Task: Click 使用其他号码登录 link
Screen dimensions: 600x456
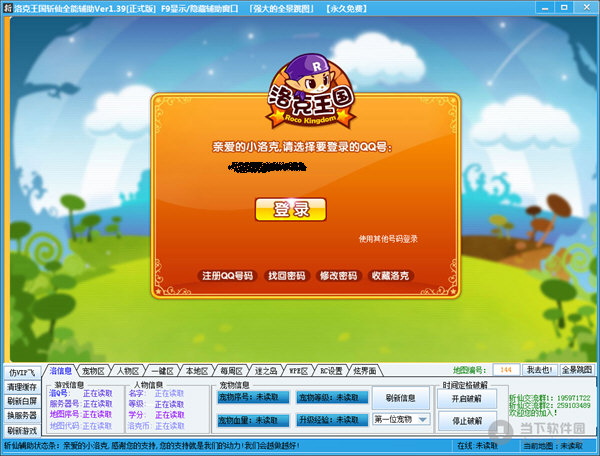Action: click(388, 239)
